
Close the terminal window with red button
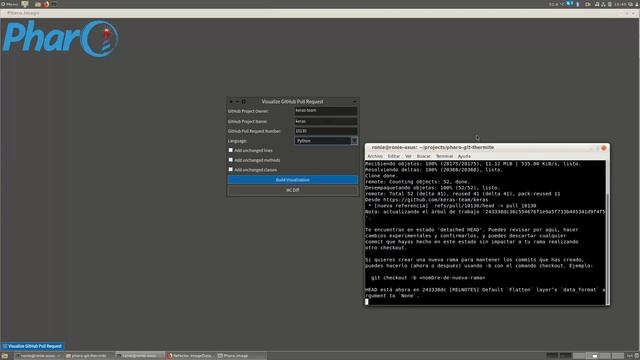[604, 148]
